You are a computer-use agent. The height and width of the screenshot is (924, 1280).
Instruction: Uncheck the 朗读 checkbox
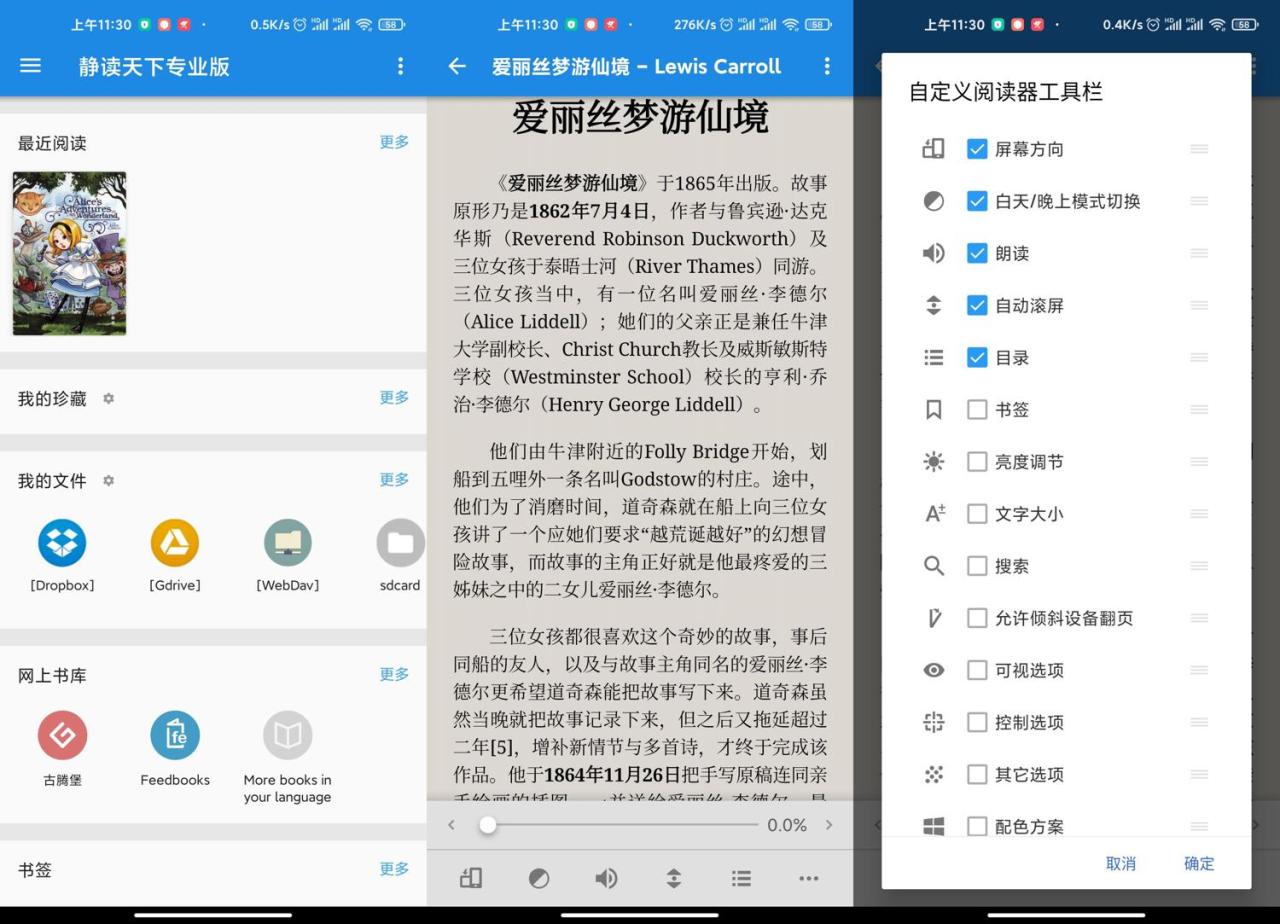coord(977,253)
